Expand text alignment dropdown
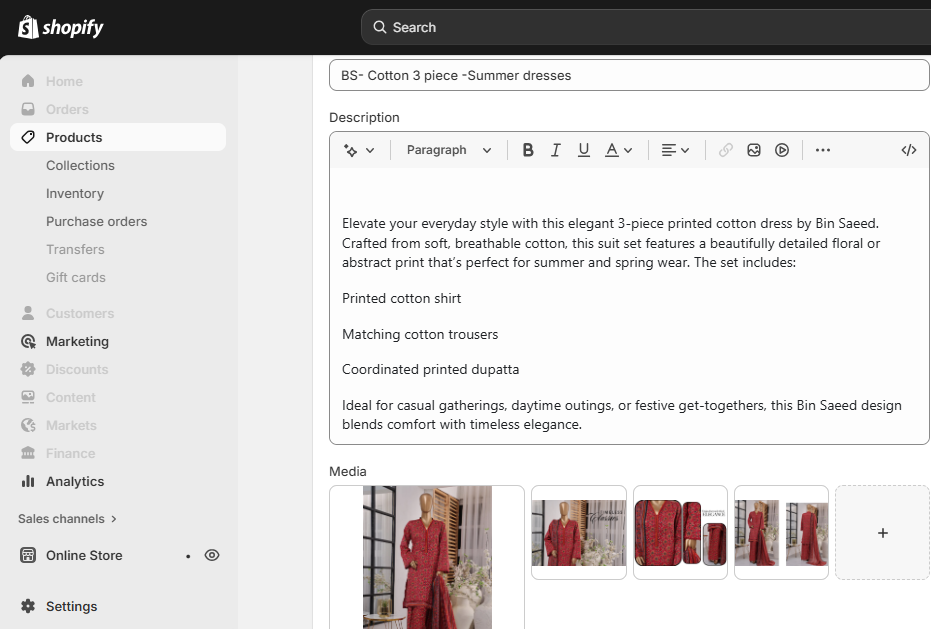931x629 pixels. [676, 150]
